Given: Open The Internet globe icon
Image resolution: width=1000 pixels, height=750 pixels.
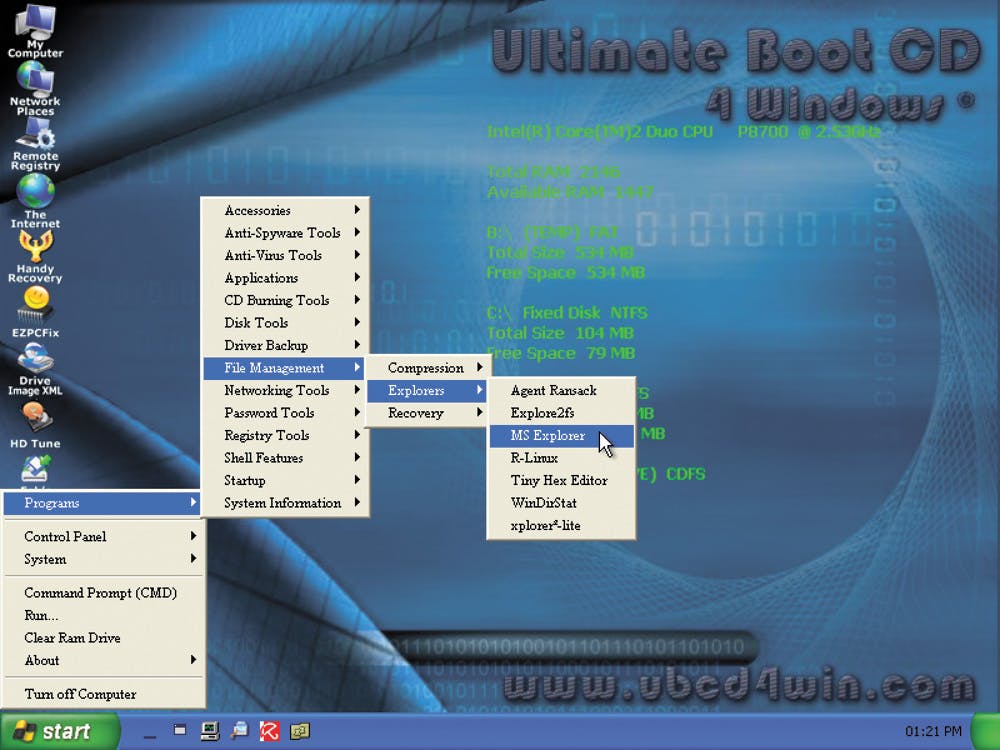Looking at the screenshot, I should [35, 201].
